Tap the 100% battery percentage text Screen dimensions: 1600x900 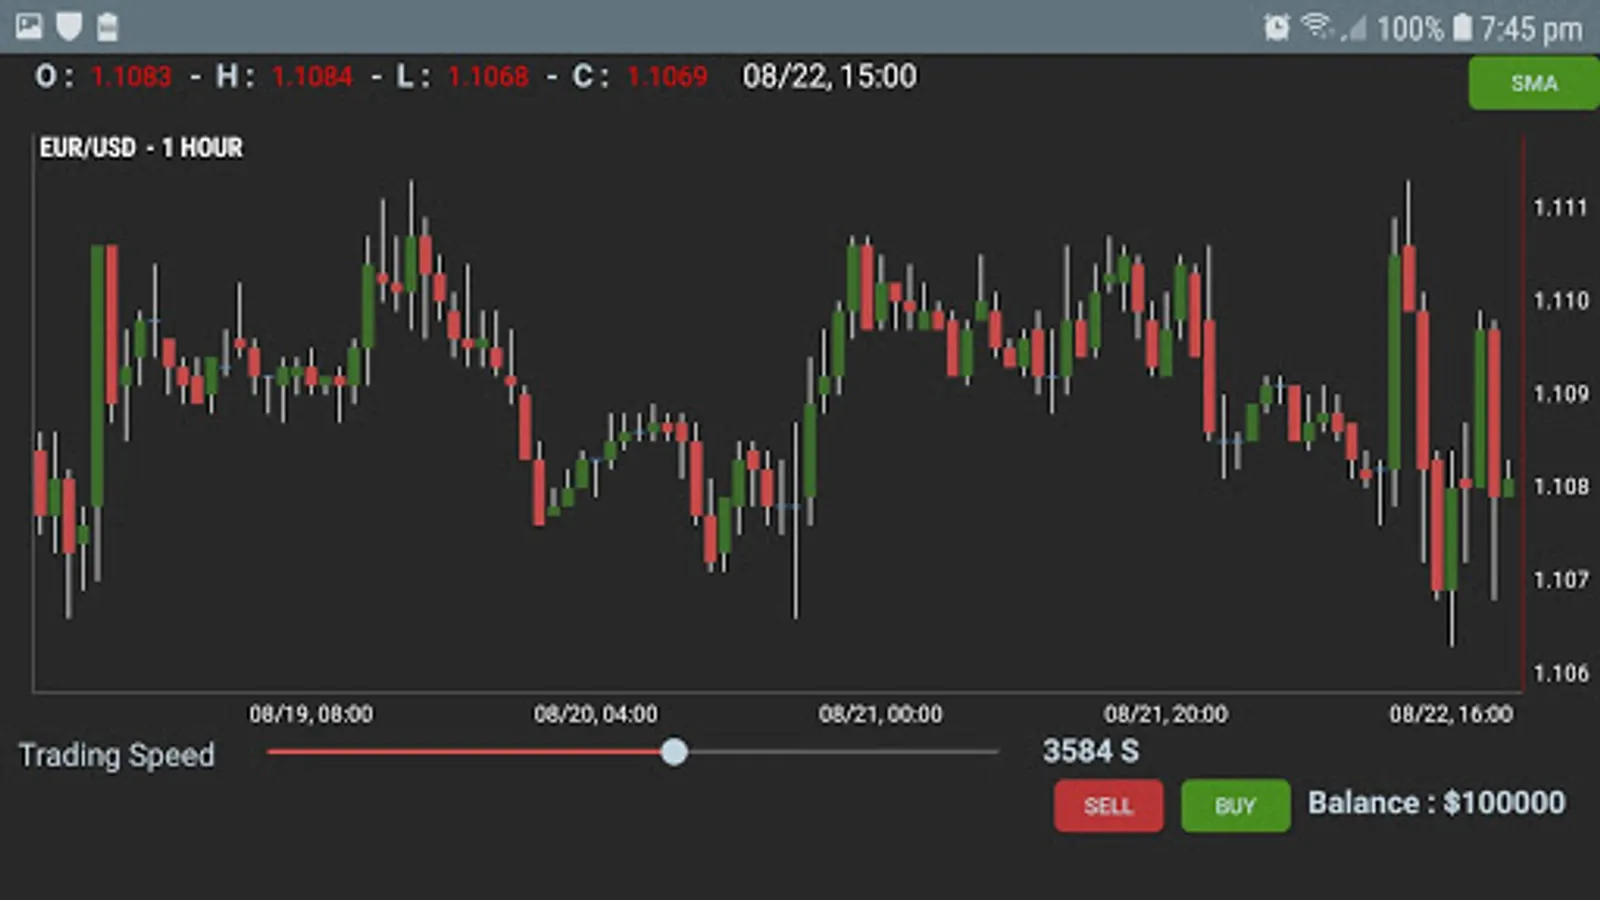tap(1410, 29)
